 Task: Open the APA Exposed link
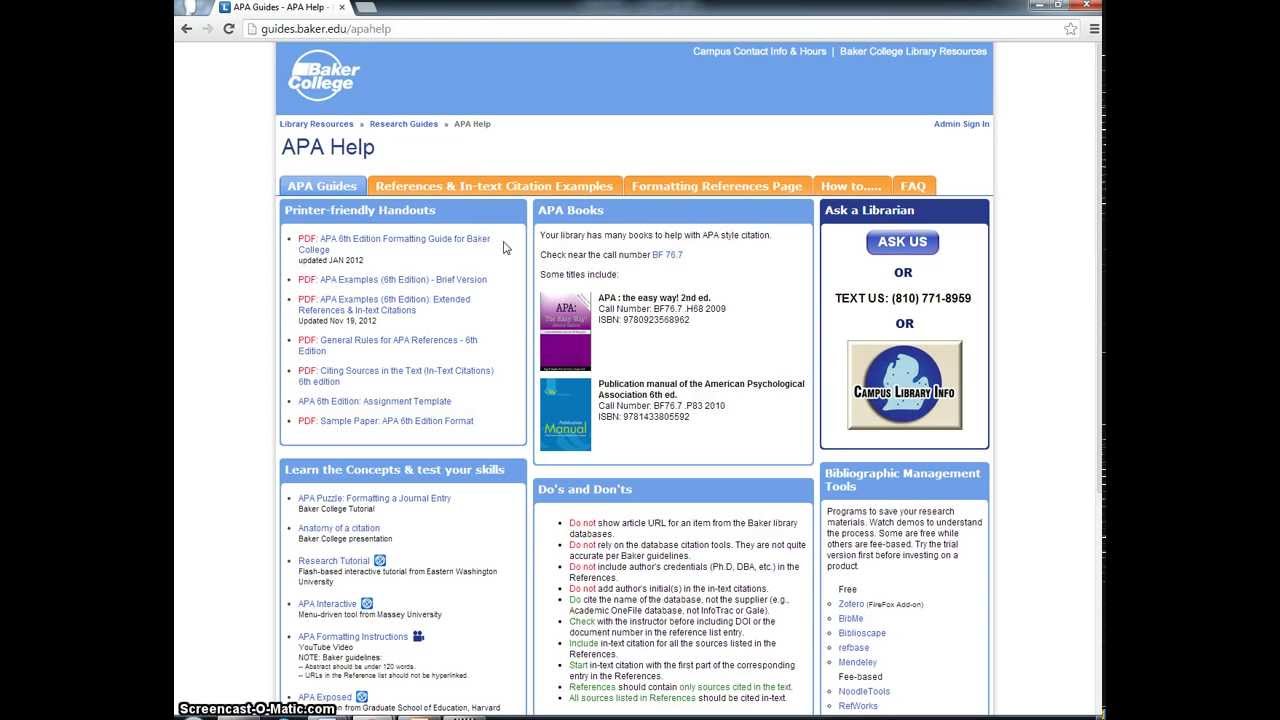[325, 697]
